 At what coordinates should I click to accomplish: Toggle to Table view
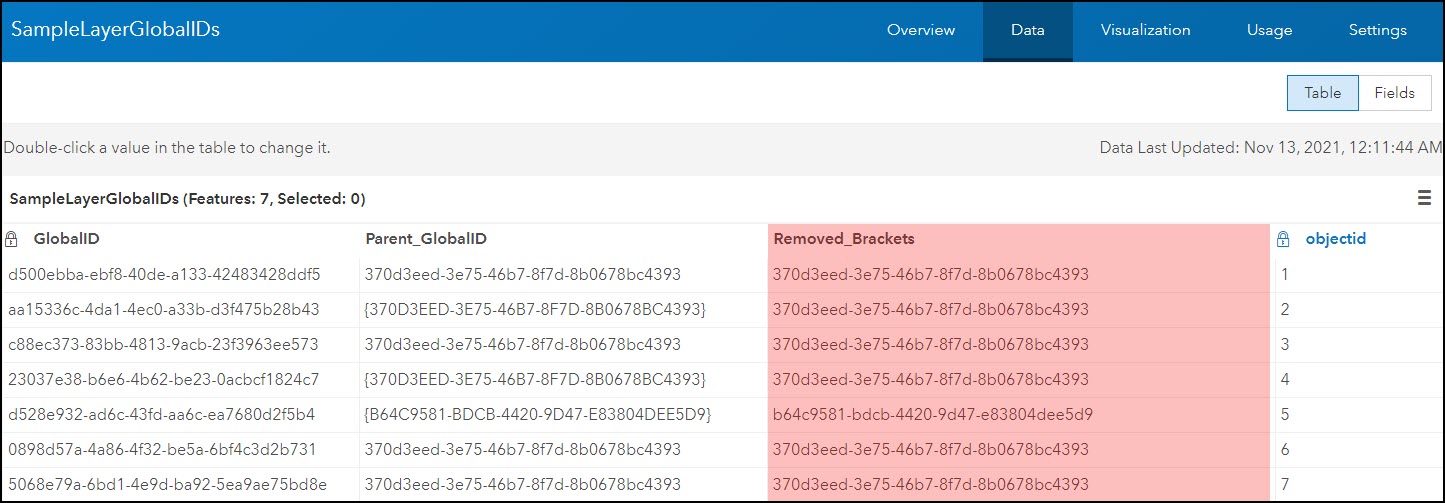[1322, 93]
